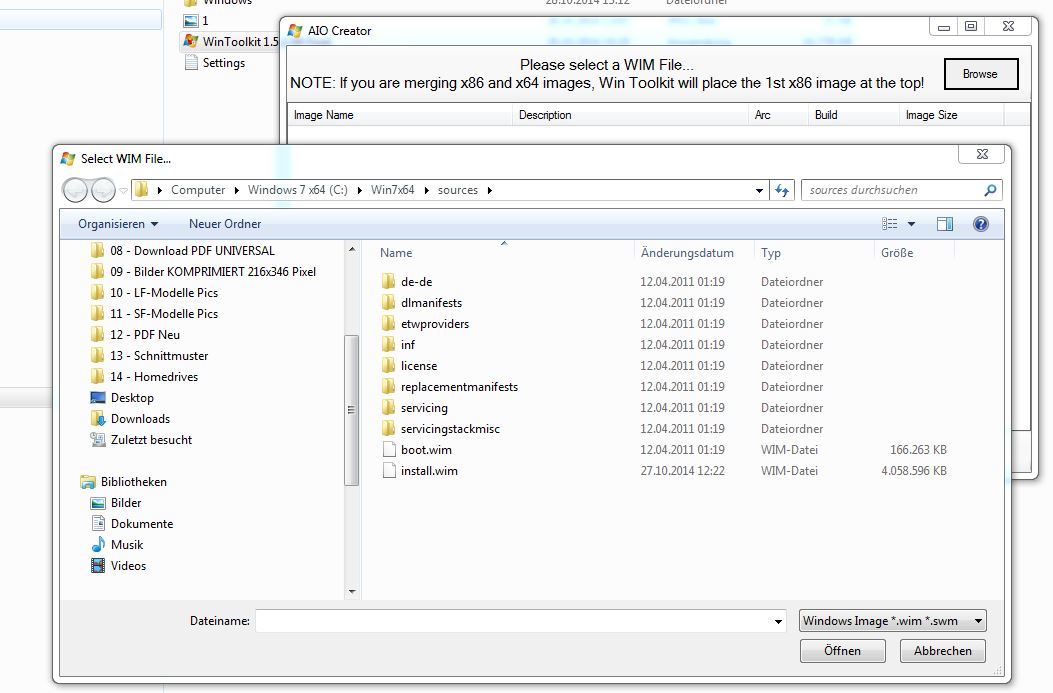This screenshot has height=693, width=1053.
Task: Click the sources durchsuchen search field
Action: tap(893, 190)
